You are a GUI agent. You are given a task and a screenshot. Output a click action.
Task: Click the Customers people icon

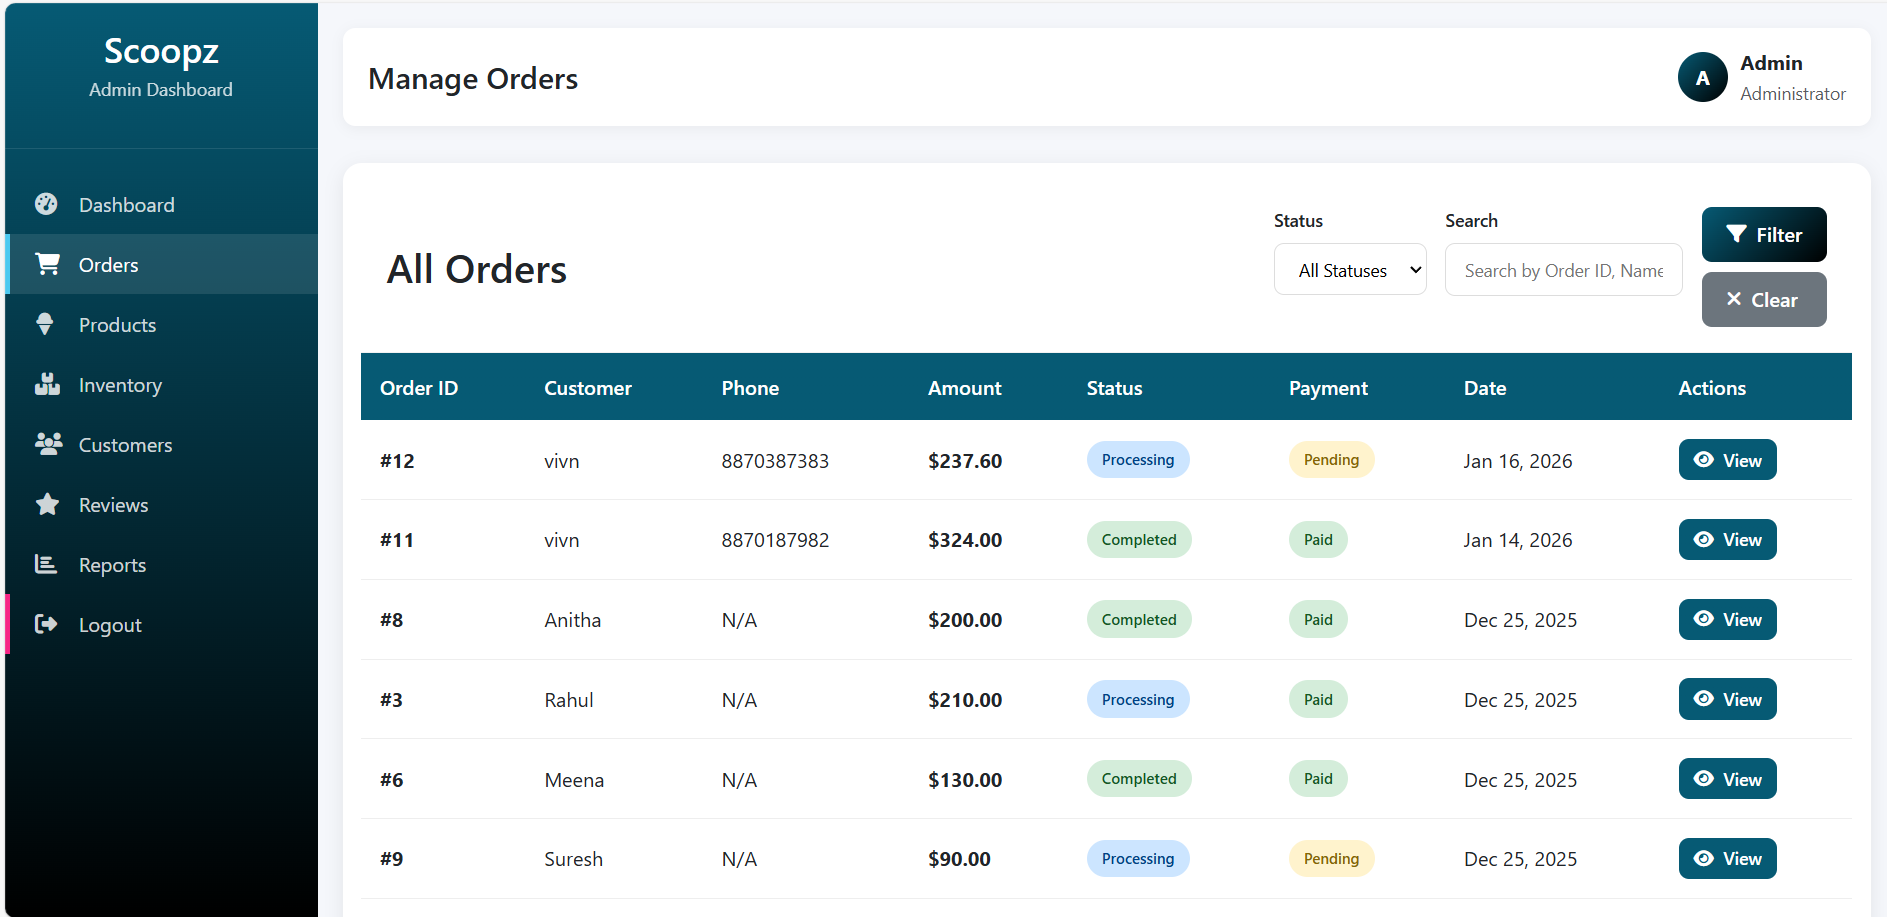tap(48, 444)
